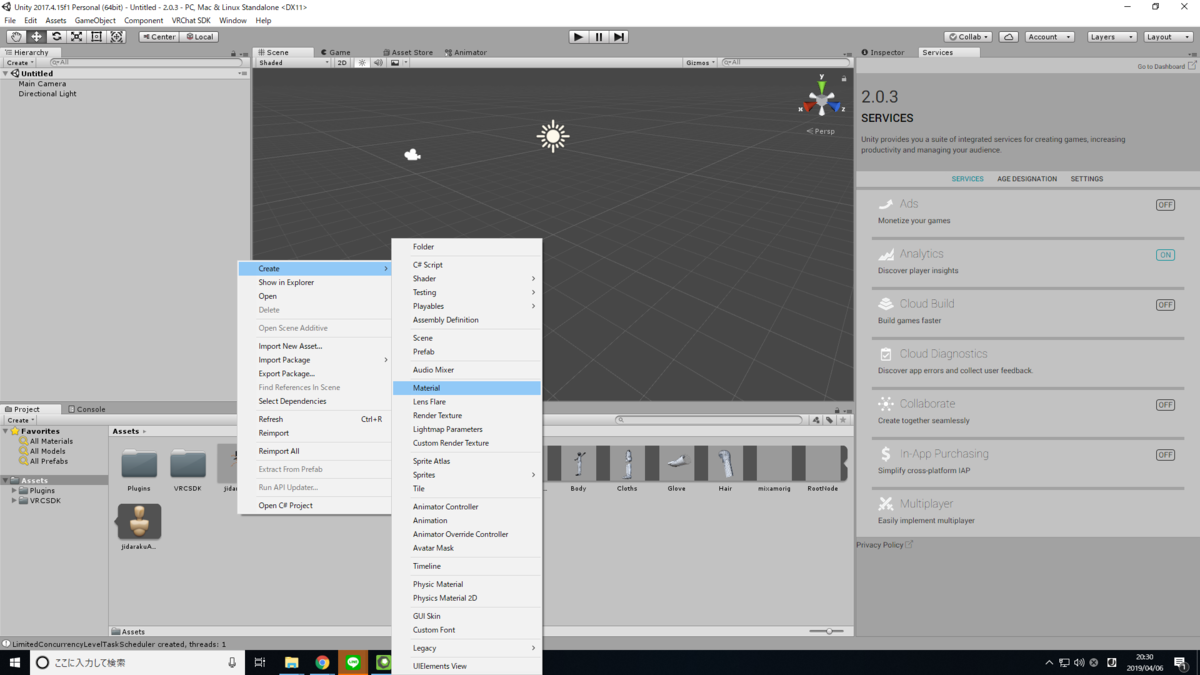Image resolution: width=1200 pixels, height=675 pixels.
Task: Switch to the Asset Store tab
Action: click(408, 52)
